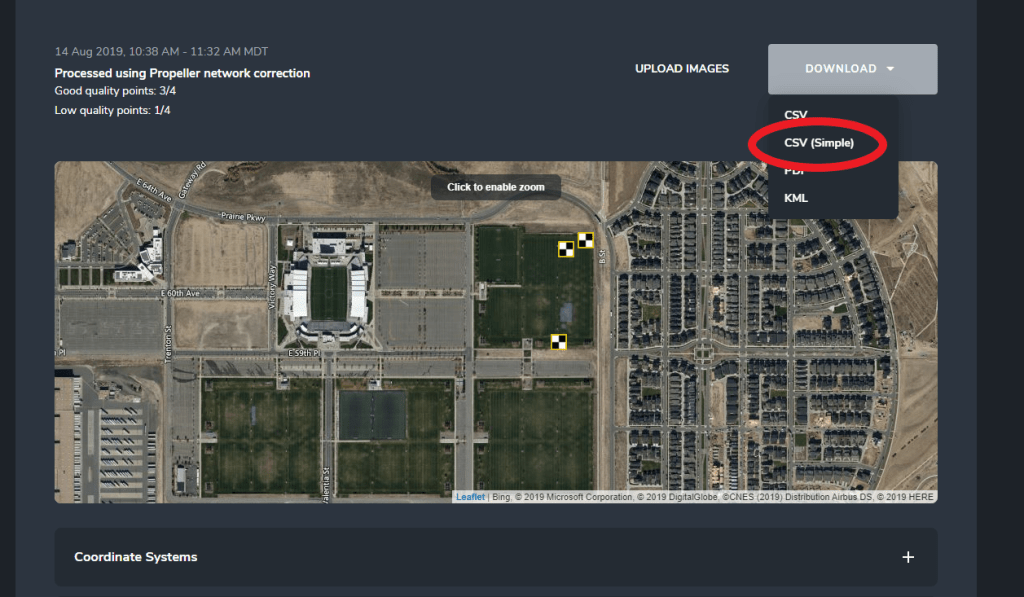Open the Leaflet attribution link

coord(470,497)
